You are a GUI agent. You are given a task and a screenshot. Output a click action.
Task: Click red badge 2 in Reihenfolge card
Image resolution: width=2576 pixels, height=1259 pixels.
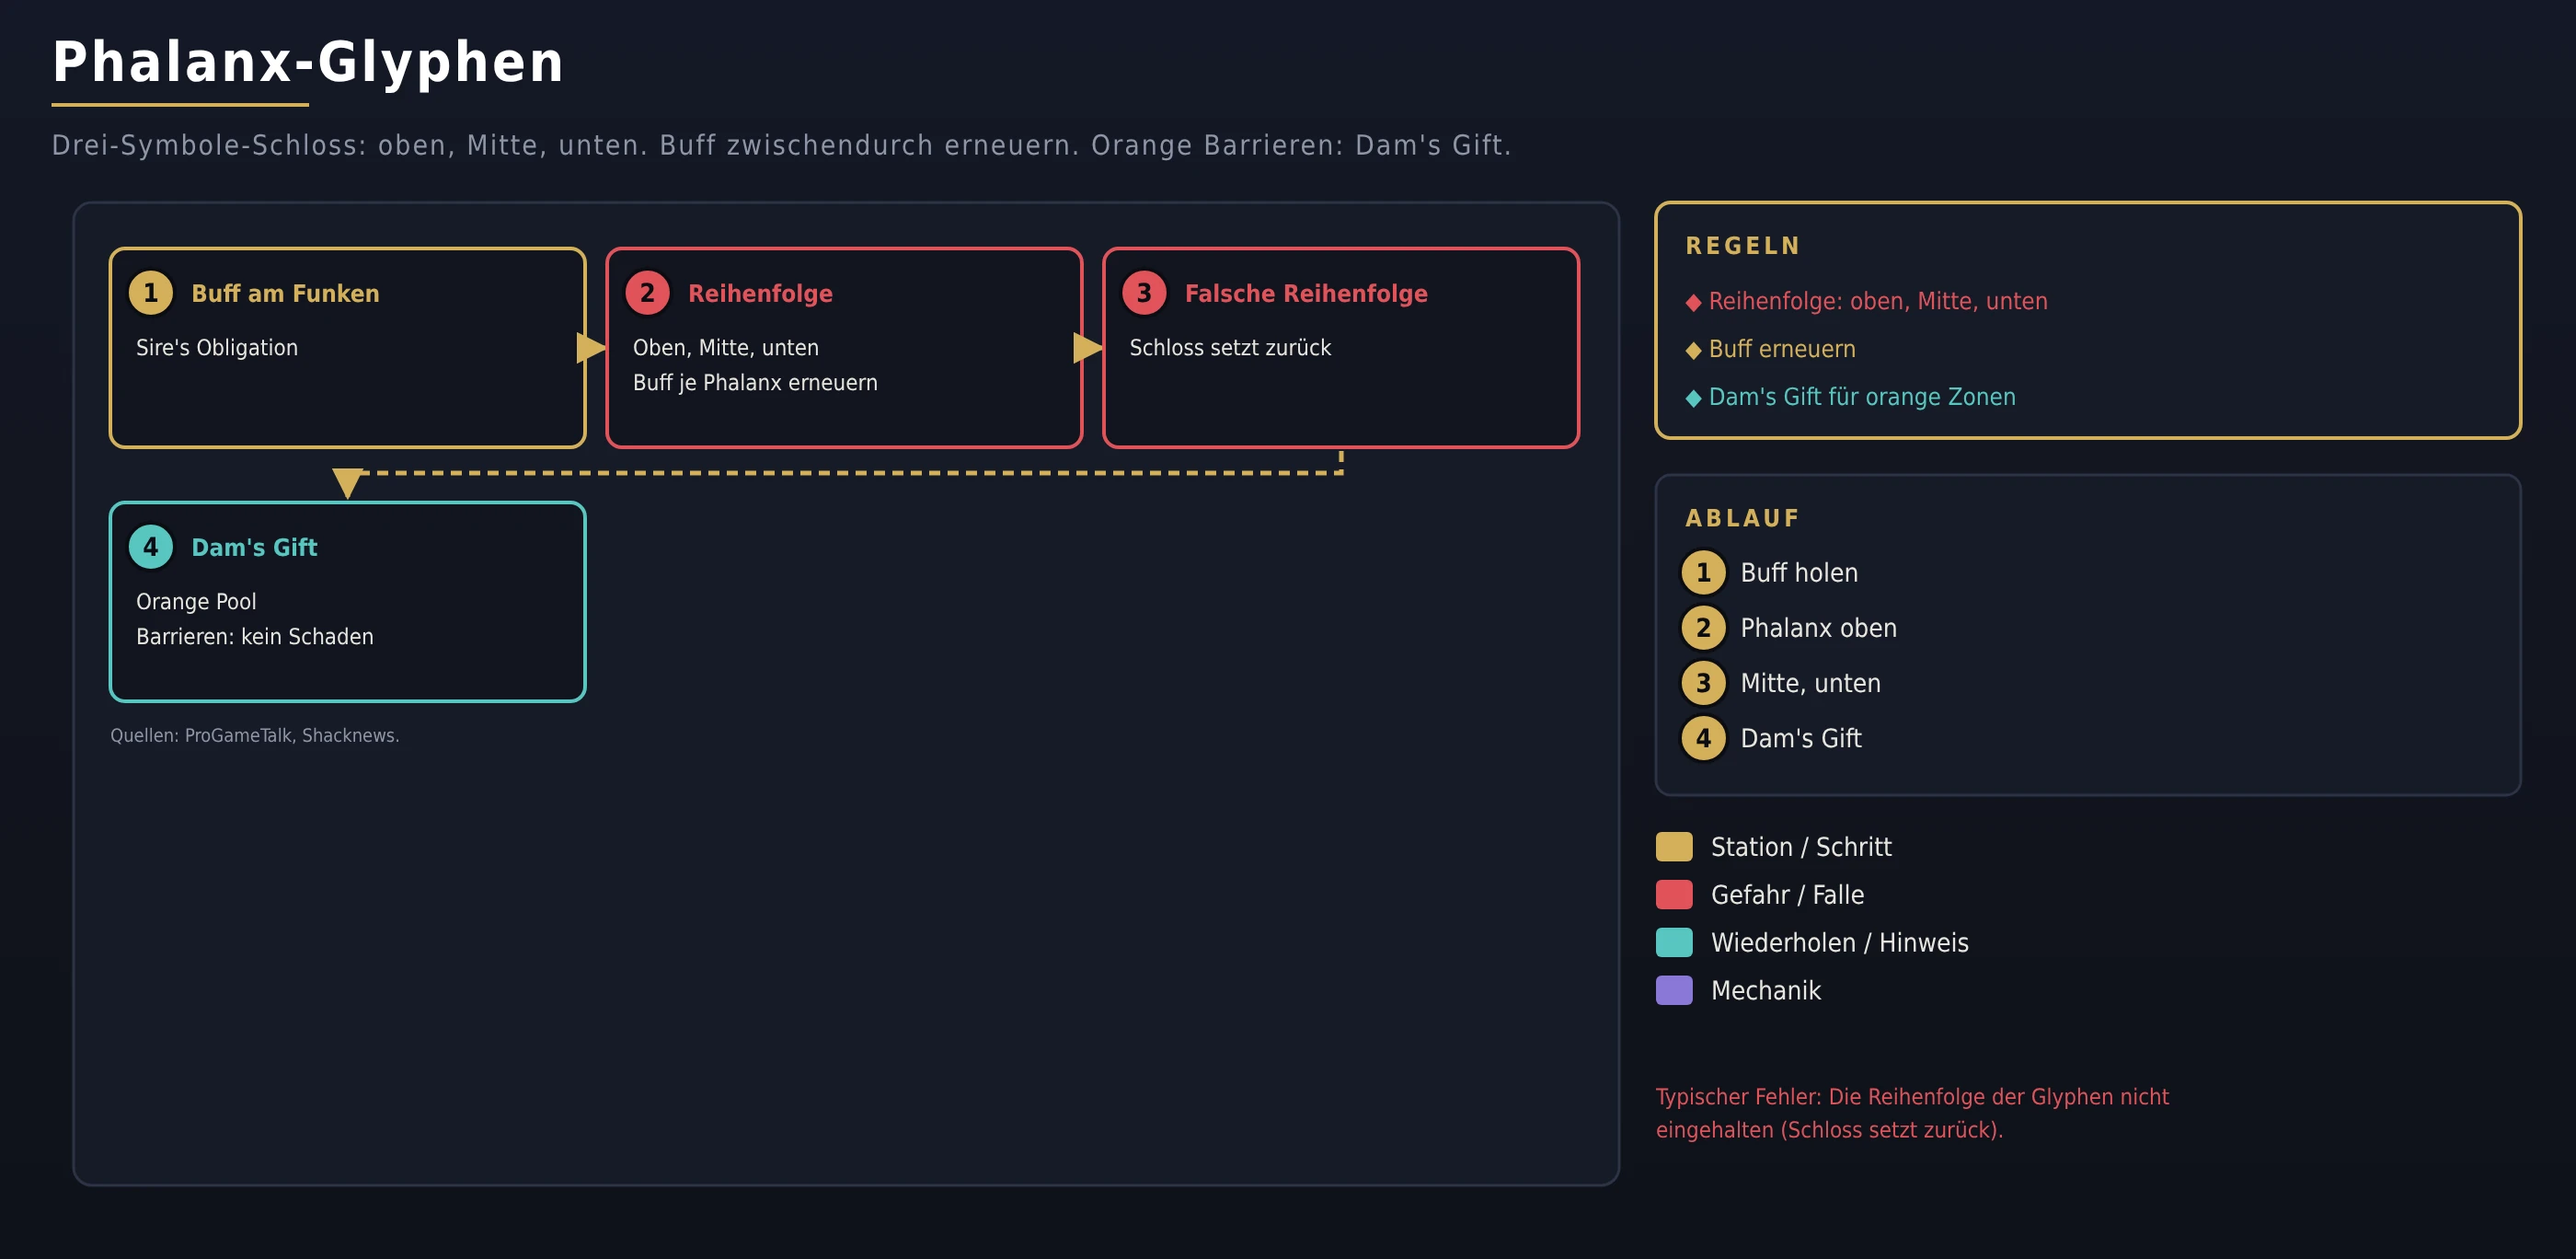(647, 293)
